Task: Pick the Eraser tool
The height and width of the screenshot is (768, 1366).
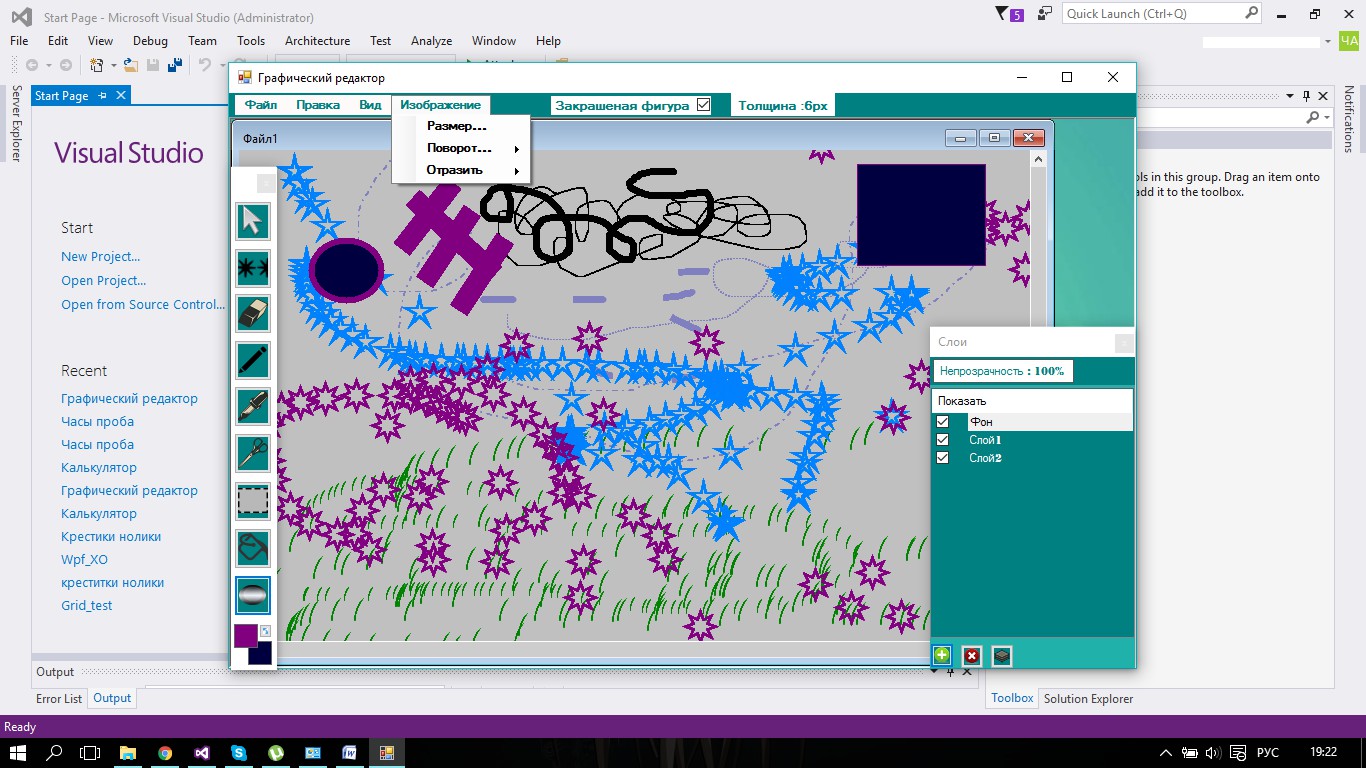Action: [x=253, y=314]
